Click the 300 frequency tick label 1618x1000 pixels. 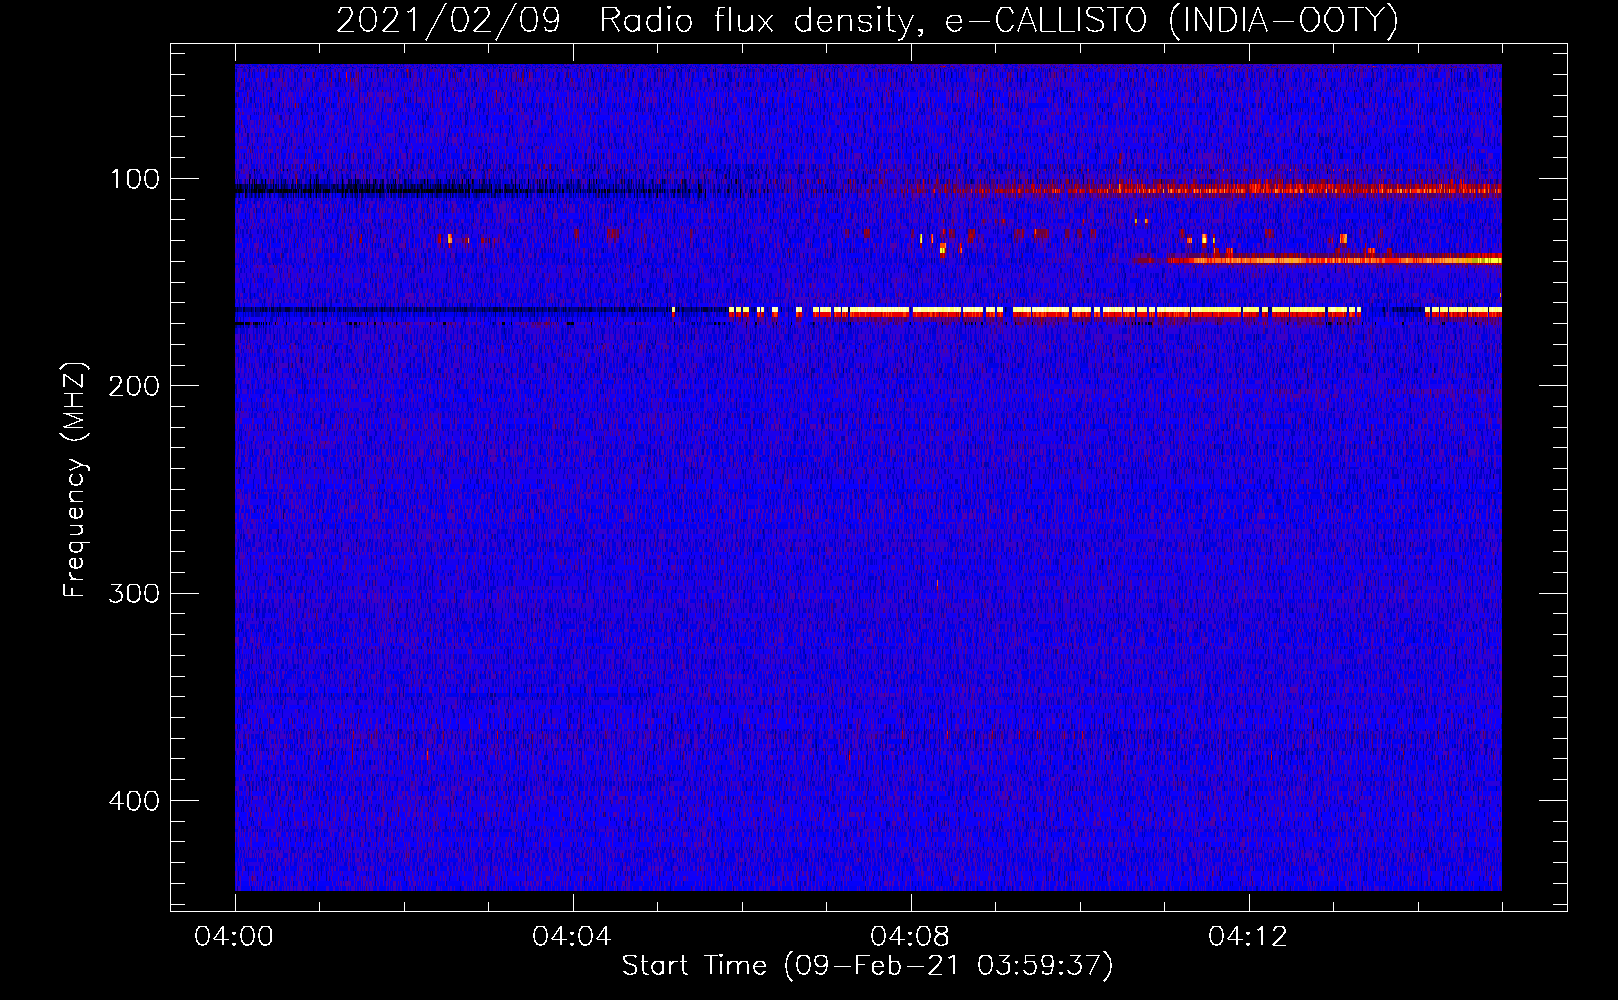pos(134,593)
